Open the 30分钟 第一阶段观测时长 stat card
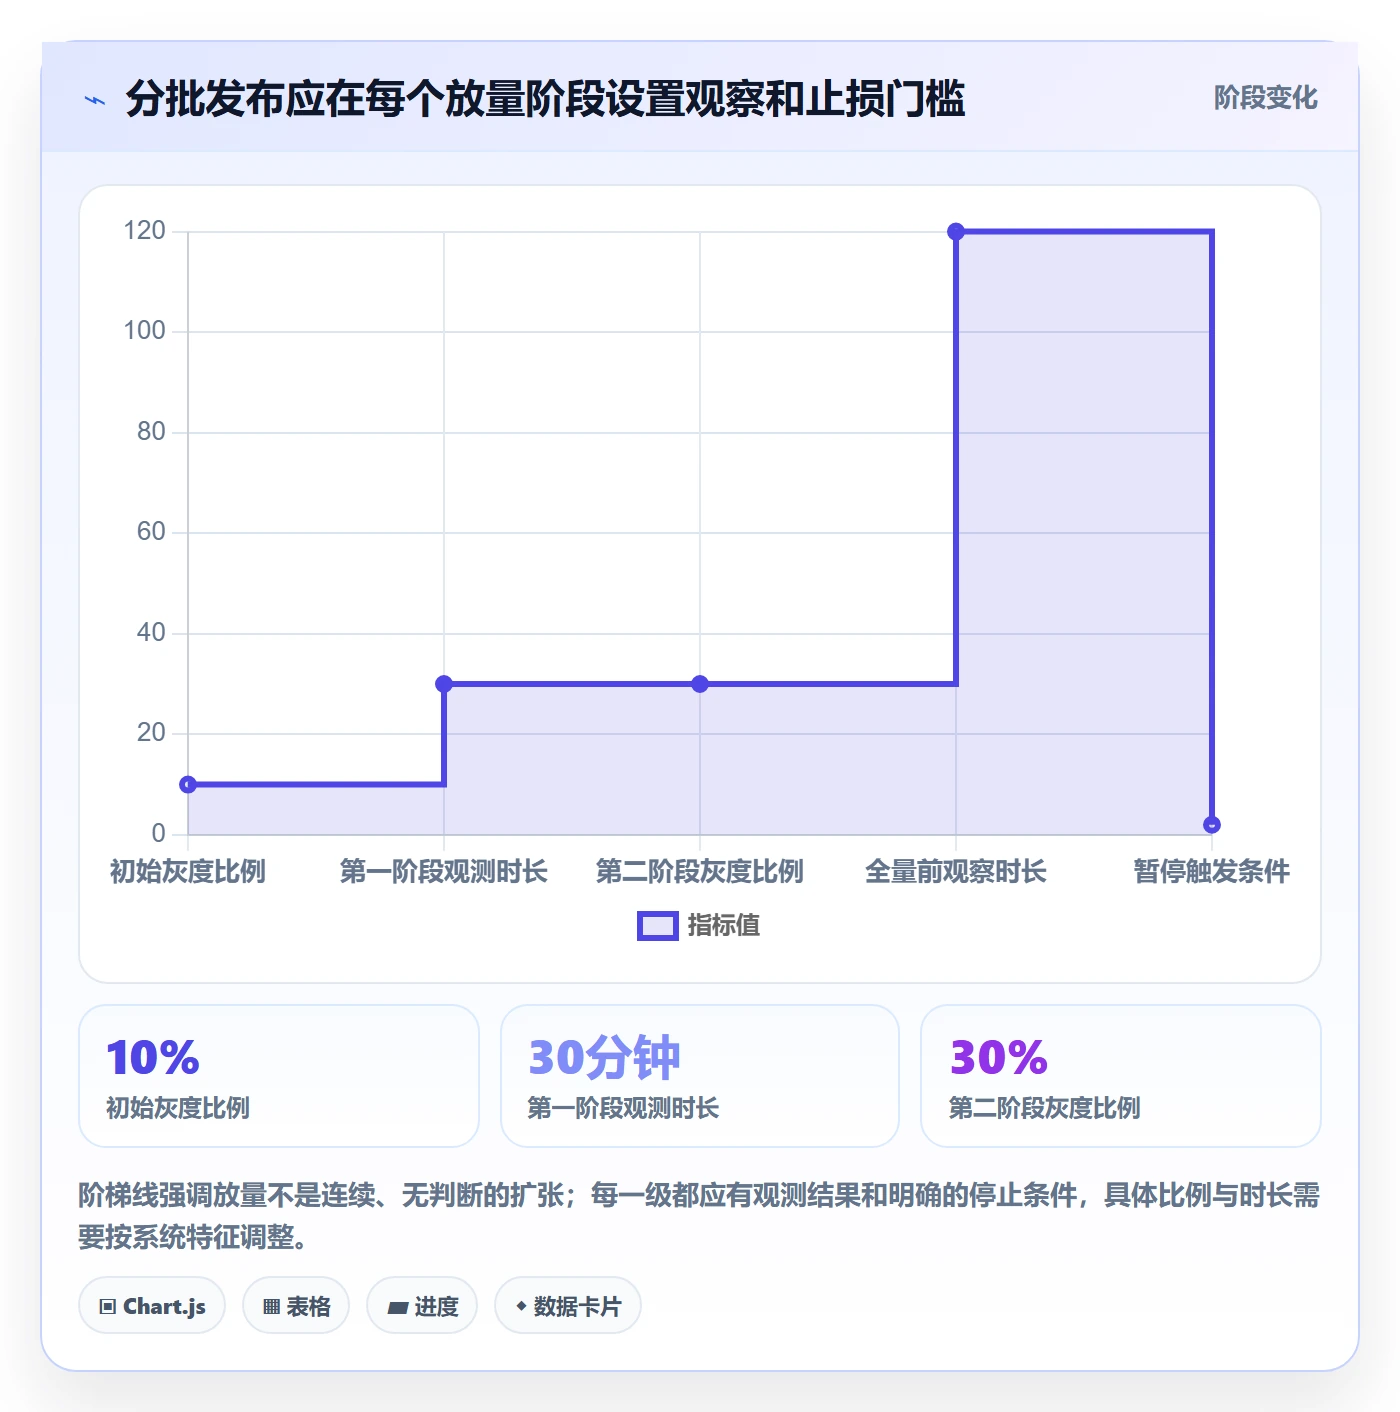 (x=700, y=1076)
